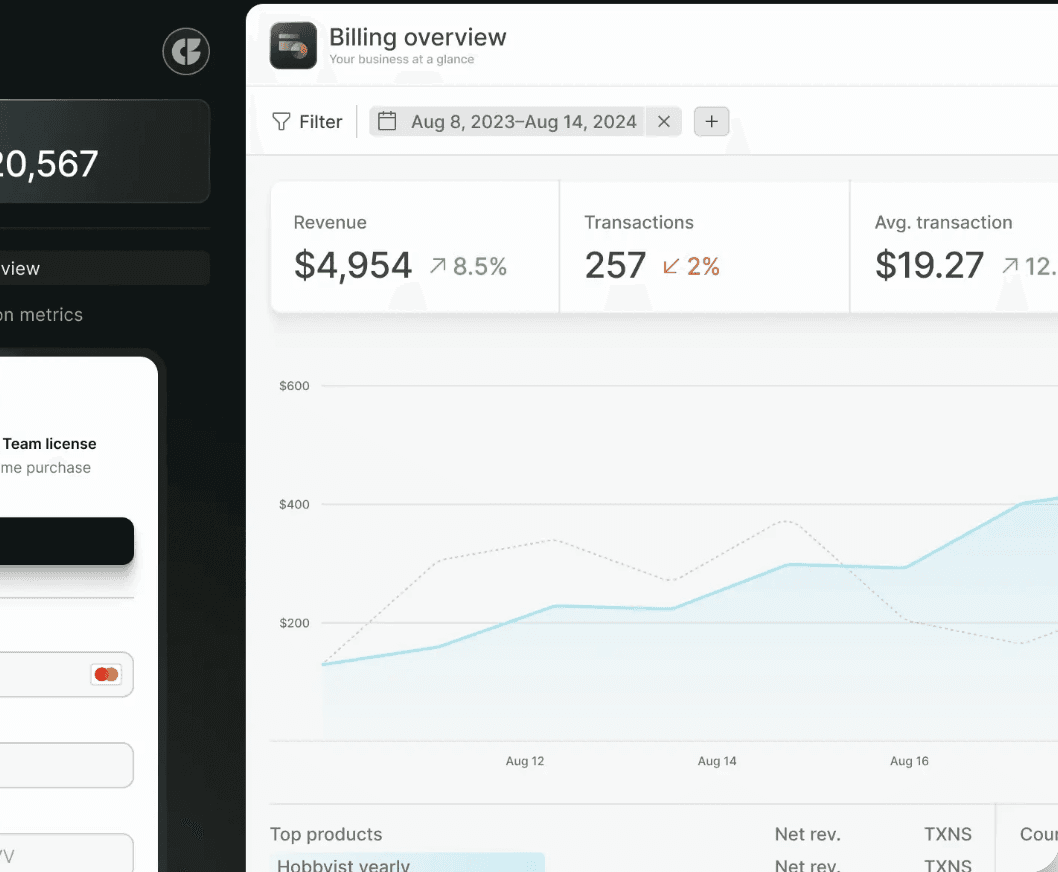The width and height of the screenshot is (1058, 872).
Task: Click the Aug 12 axis label
Action: (525, 761)
